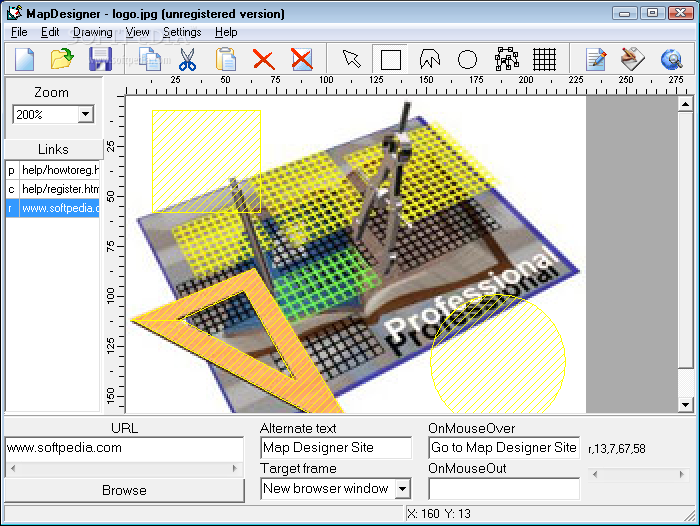This screenshot has height=526, width=700.
Task: Activate the edit polygon nodes tool
Action: 507,59
